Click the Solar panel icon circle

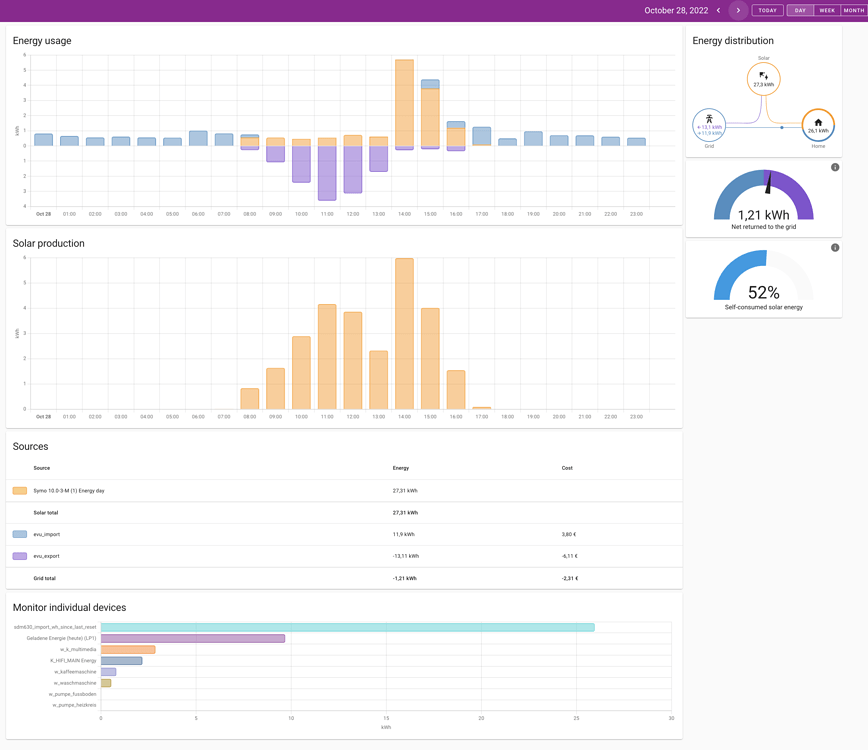(x=764, y=78)
